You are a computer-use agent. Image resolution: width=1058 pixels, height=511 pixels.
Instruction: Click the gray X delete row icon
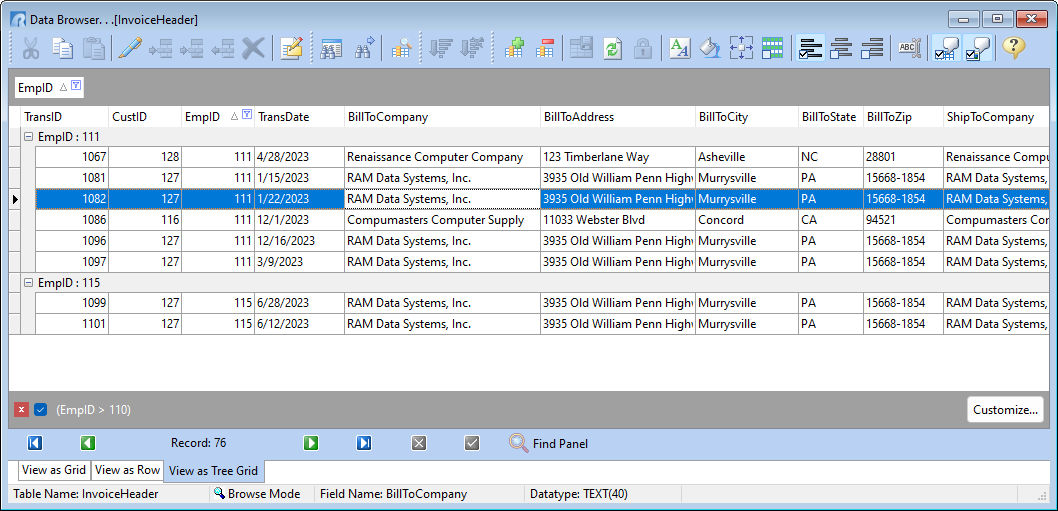(x=253, y=49)
